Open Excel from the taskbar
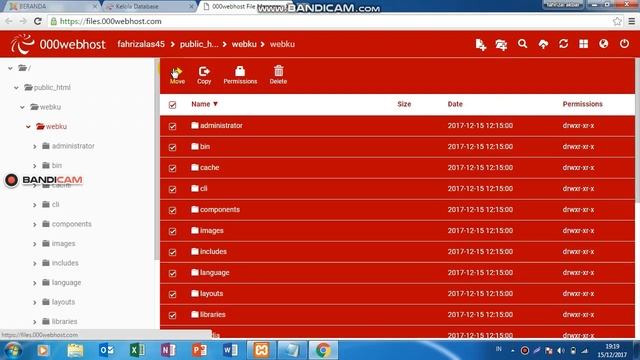Image resolution: width=640 pixels, height=360 pixels. point(137,350)
